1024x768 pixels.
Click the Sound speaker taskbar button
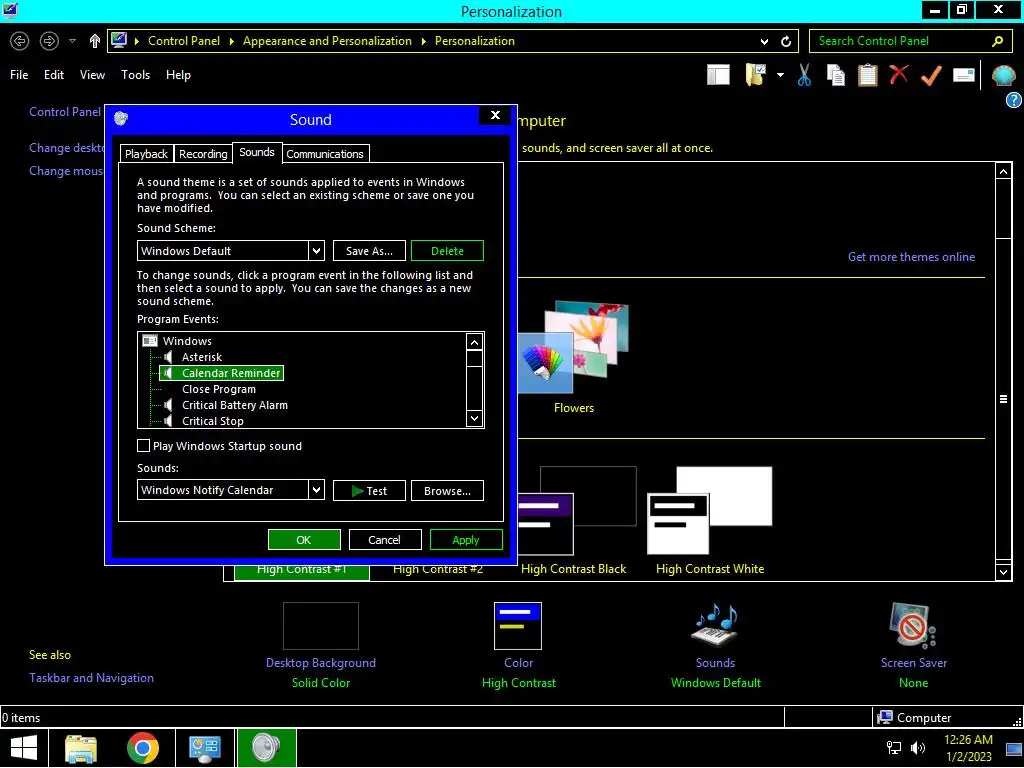266,748
